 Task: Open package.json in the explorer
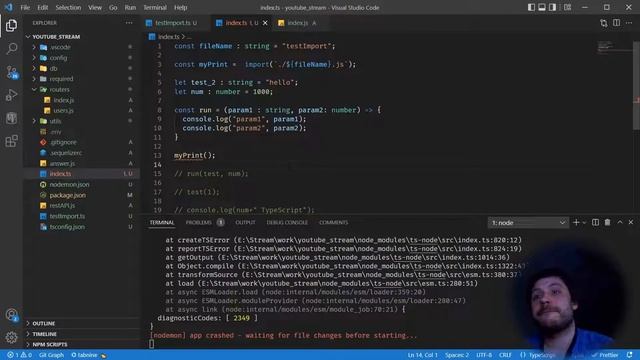[x=67, y=195]
